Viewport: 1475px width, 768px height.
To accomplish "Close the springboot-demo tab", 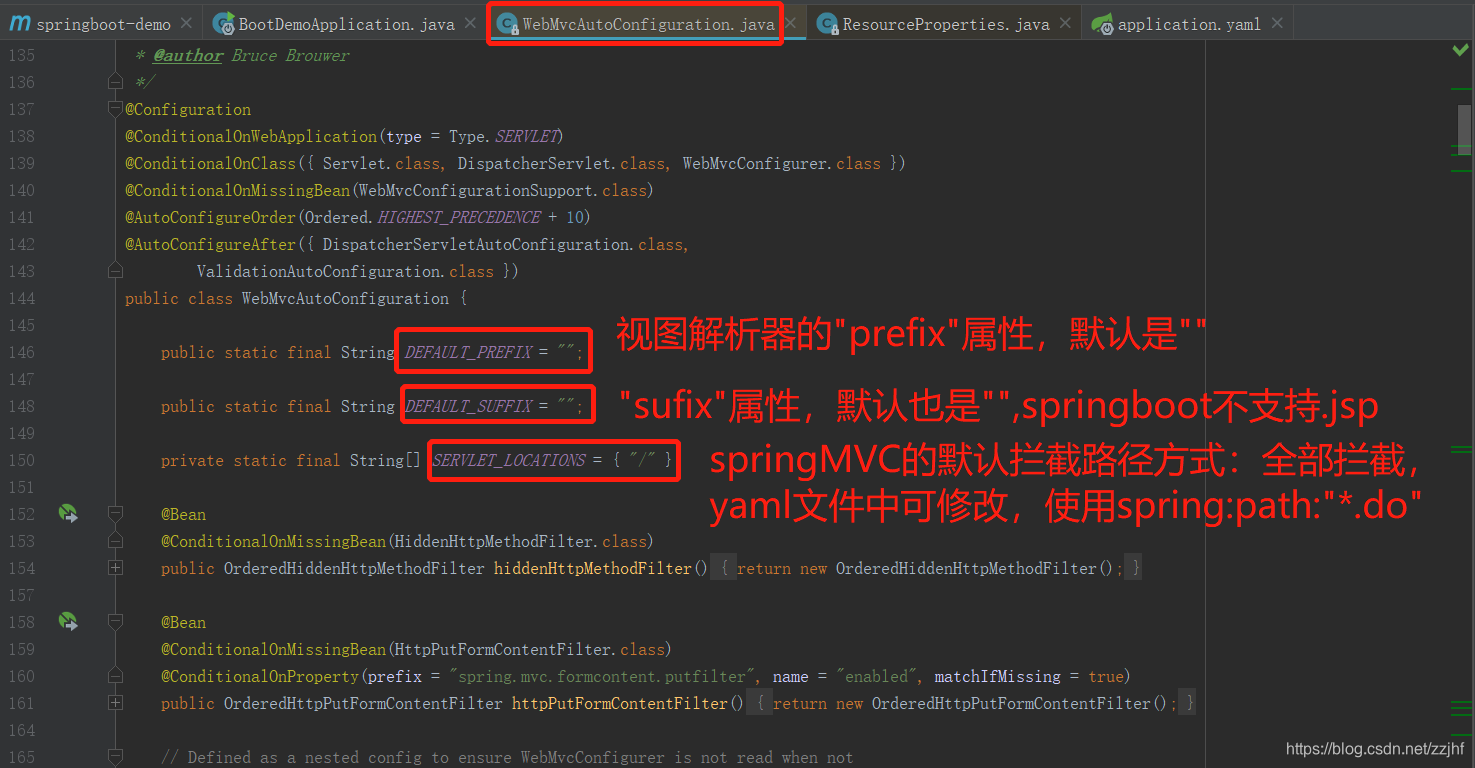I will [187, 23].
